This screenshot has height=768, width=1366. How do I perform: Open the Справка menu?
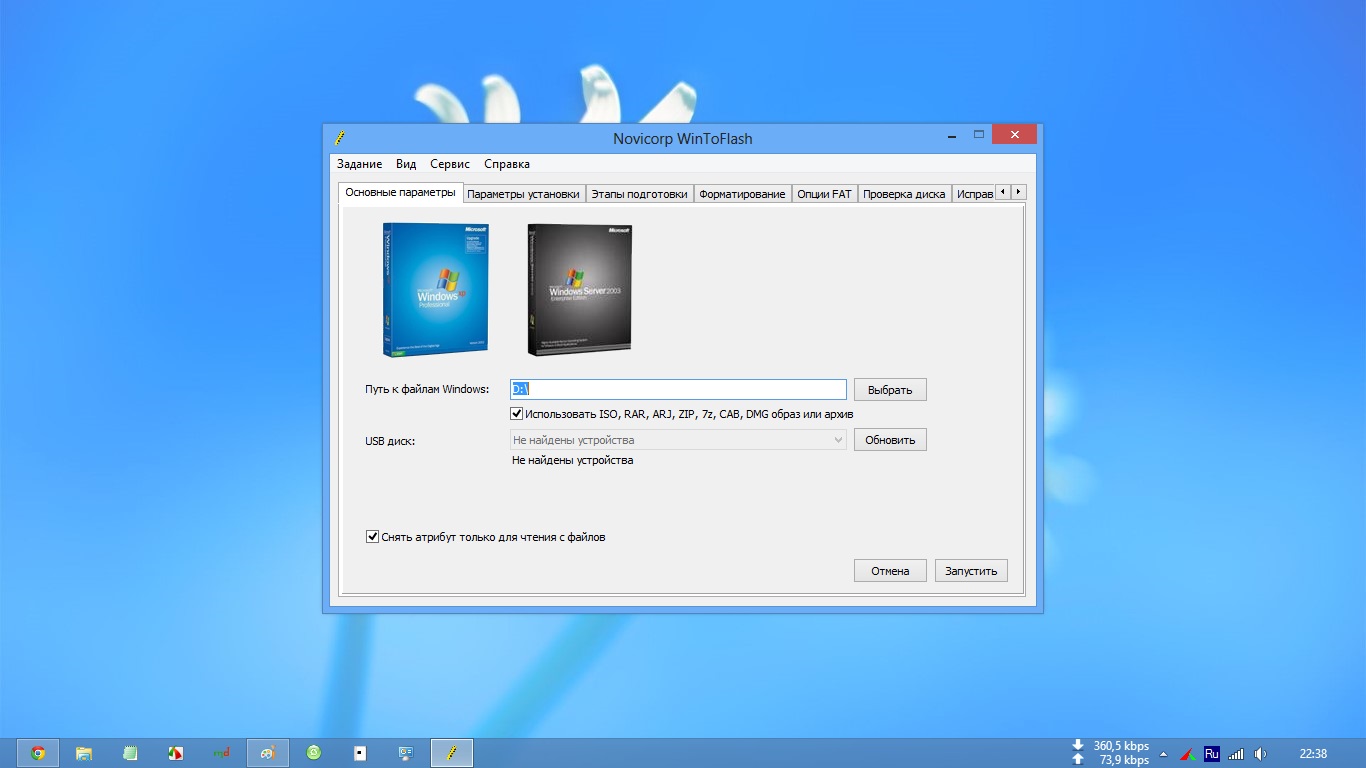[x=507, y=164]
